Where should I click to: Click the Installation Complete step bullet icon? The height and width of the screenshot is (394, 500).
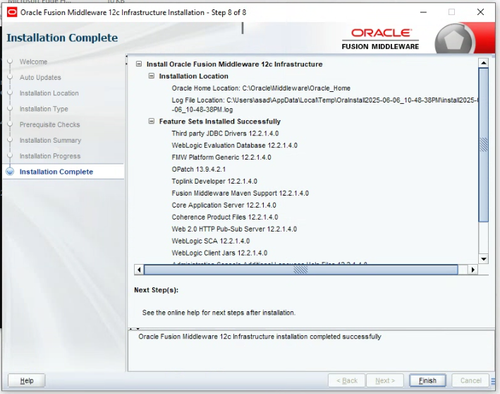[x=10, y=171]
